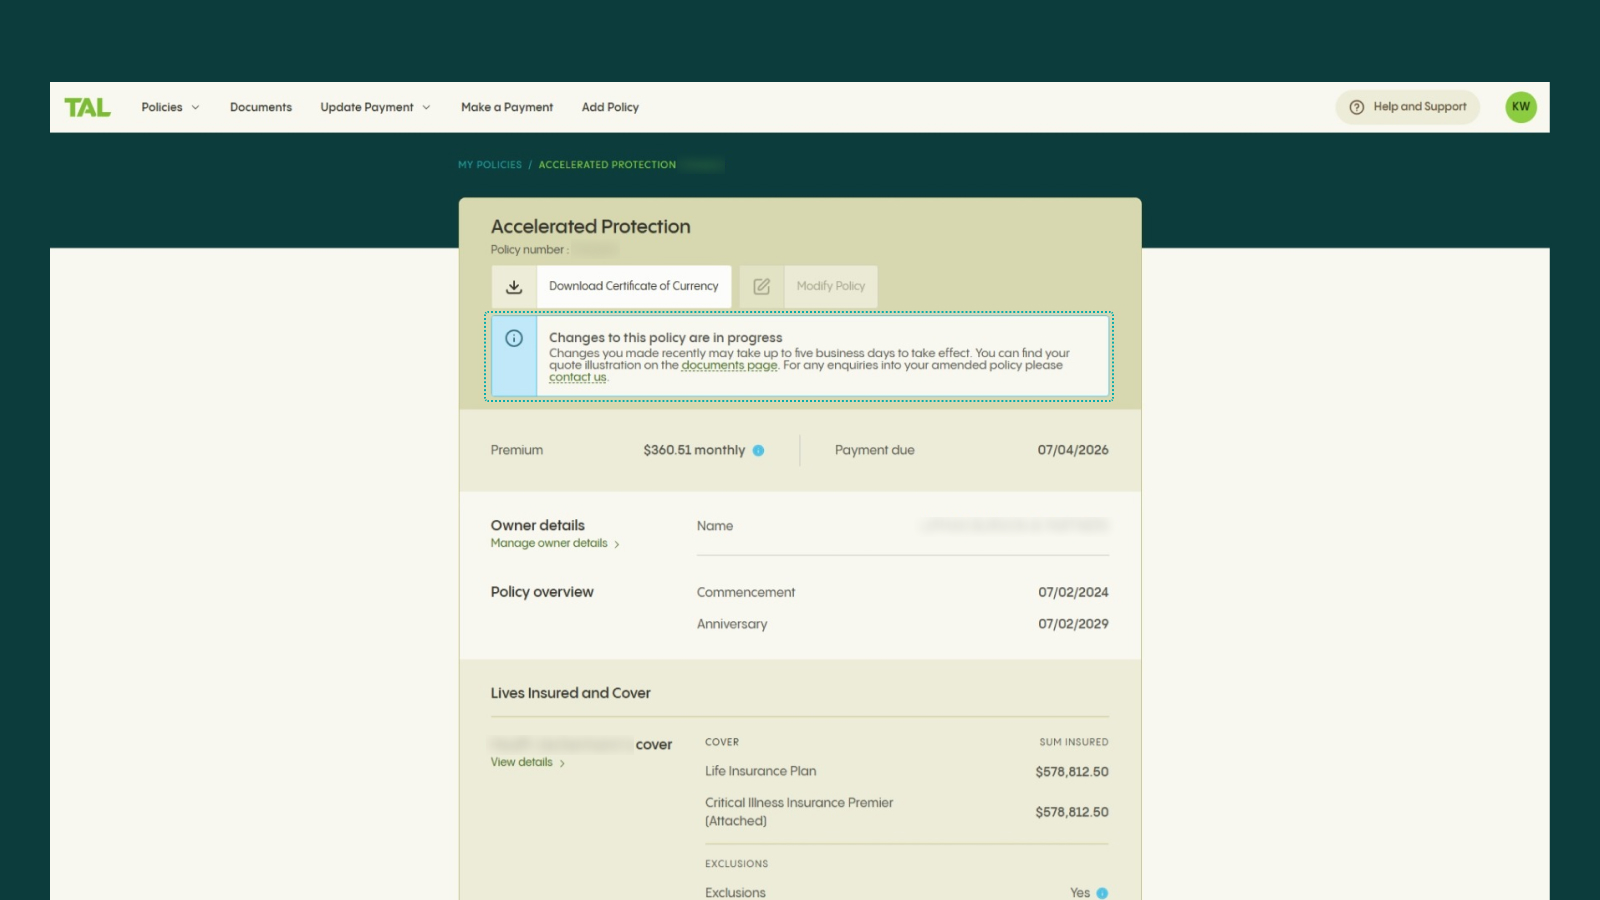Open the Documents menu item
The width and height of the screenshot is (1600, 900).
pos(261,107)
